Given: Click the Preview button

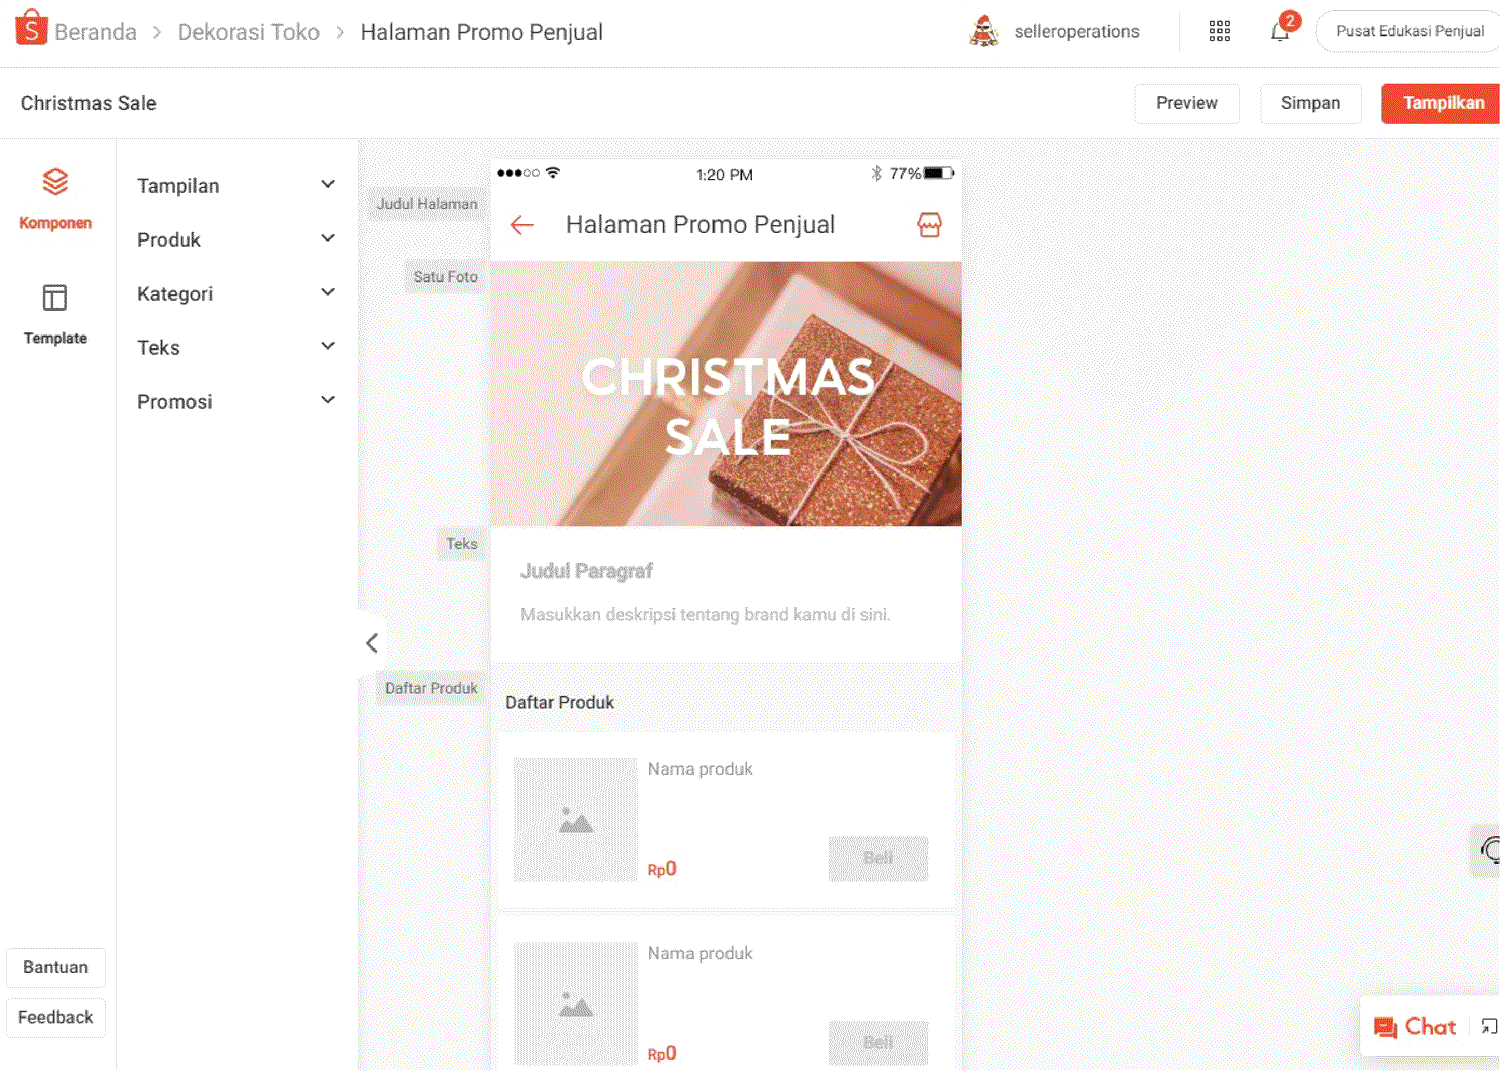Looking at the screenshot, I should (1186, 103).
